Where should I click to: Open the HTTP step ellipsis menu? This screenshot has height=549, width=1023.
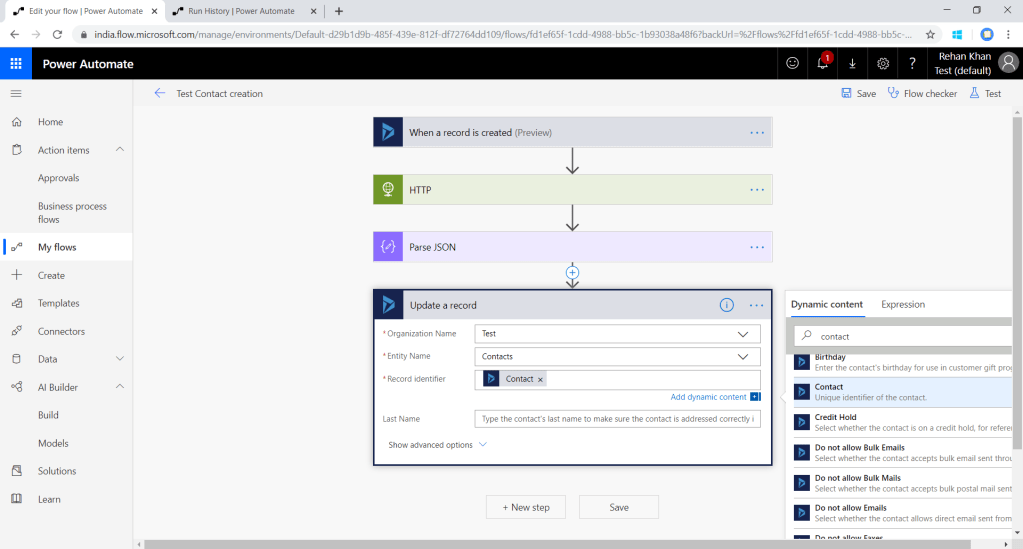[757, 190]
